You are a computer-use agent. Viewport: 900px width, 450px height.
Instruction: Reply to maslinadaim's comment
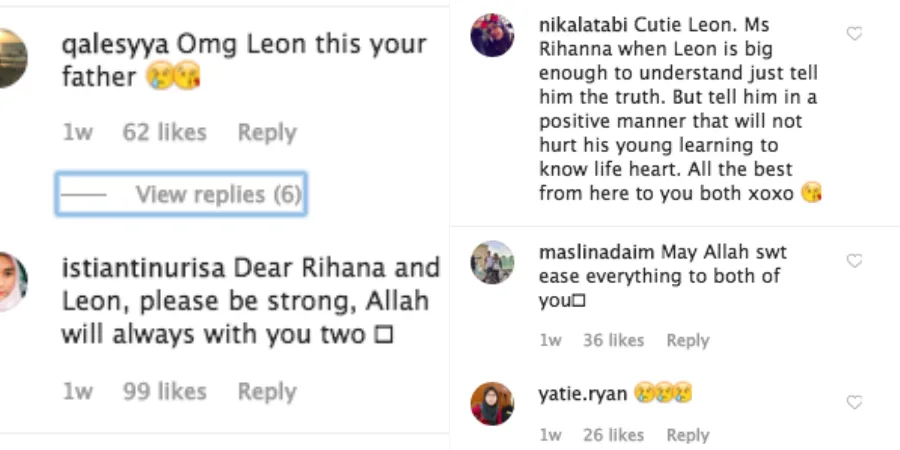(x=688, y=341)
